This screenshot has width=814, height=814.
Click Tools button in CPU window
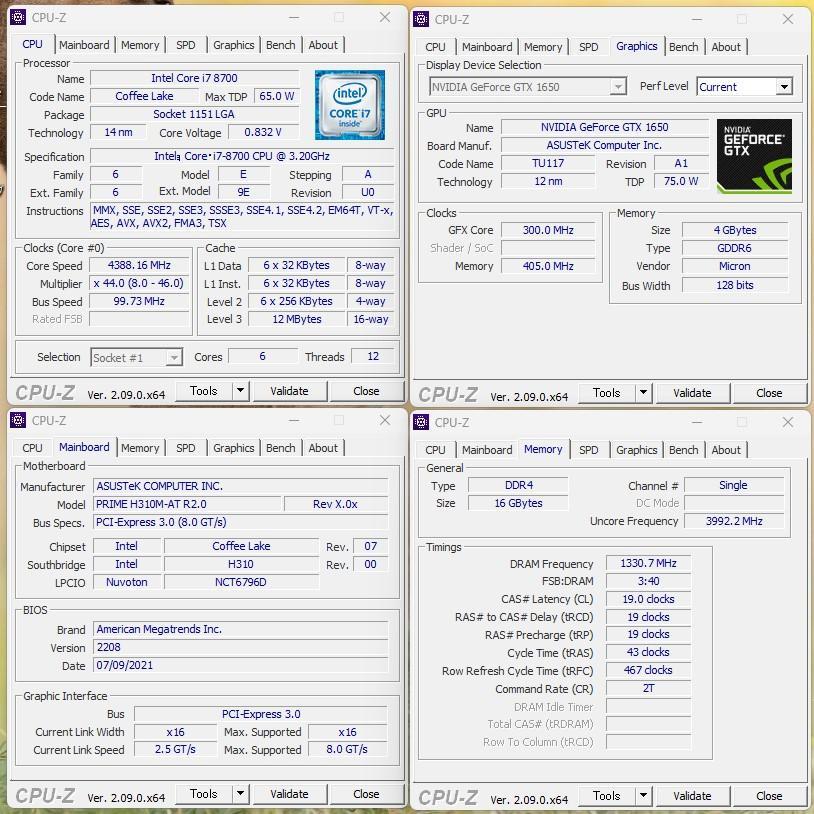[204, 390]
